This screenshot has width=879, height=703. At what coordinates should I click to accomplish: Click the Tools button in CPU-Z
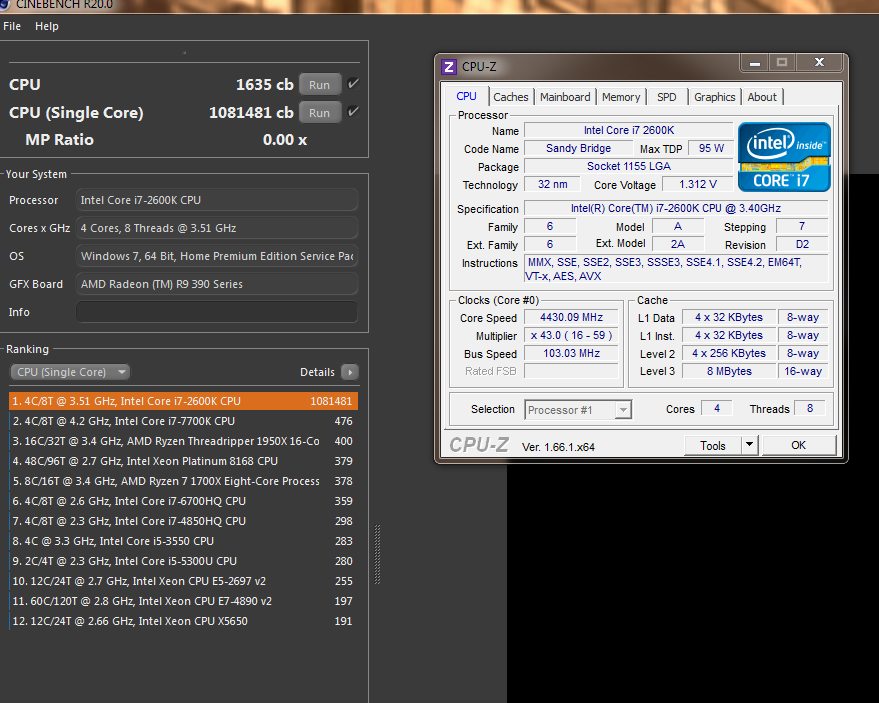point(713,445)
